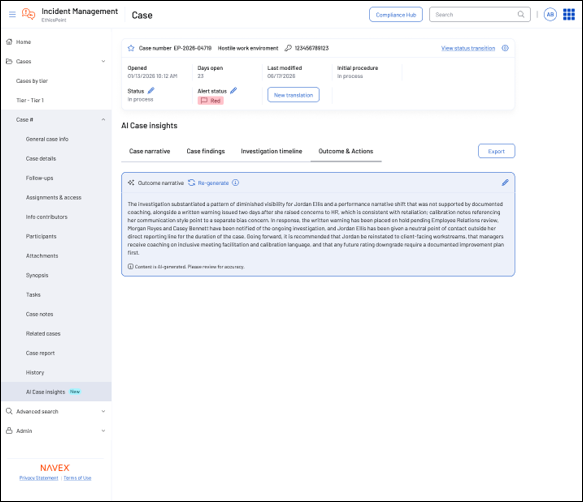Click into the Search field
Viewport: 583px width, 502px height.
tap(480, 15)
